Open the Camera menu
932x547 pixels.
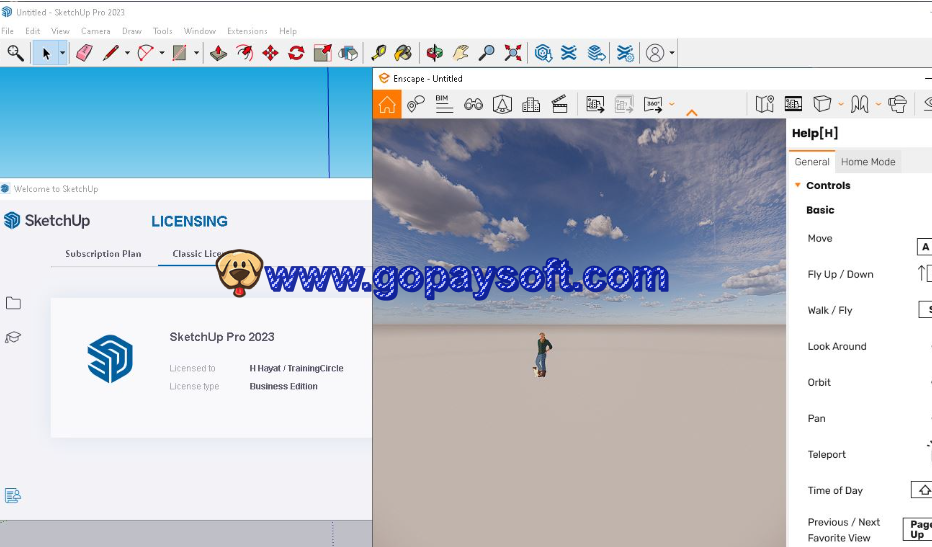[x=96, y=31]
